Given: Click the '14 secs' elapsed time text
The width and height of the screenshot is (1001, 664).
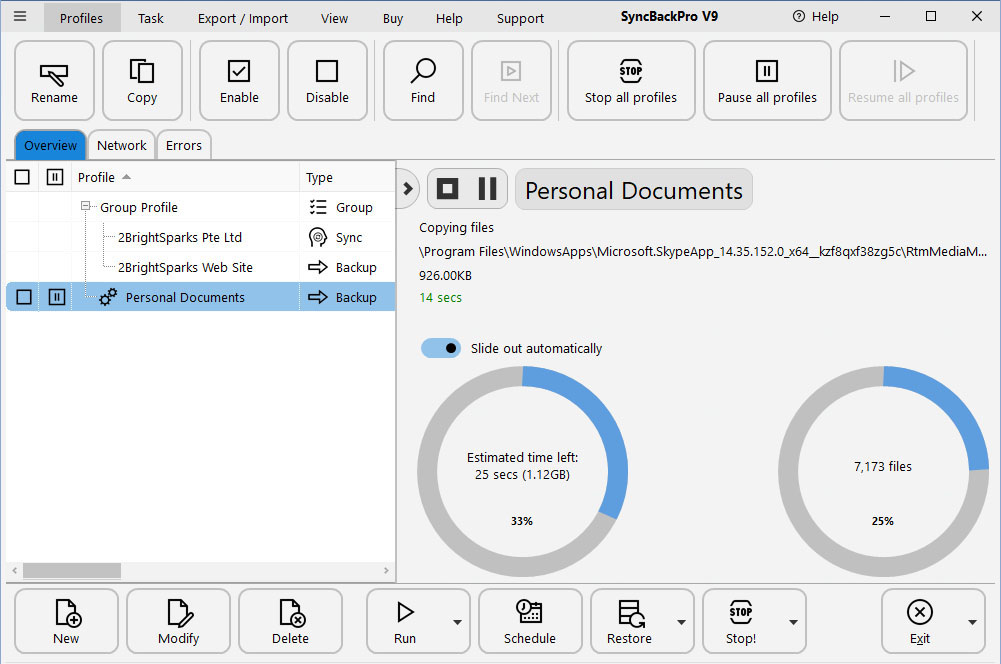Looking at the screenshot, I should pos(440,298).
